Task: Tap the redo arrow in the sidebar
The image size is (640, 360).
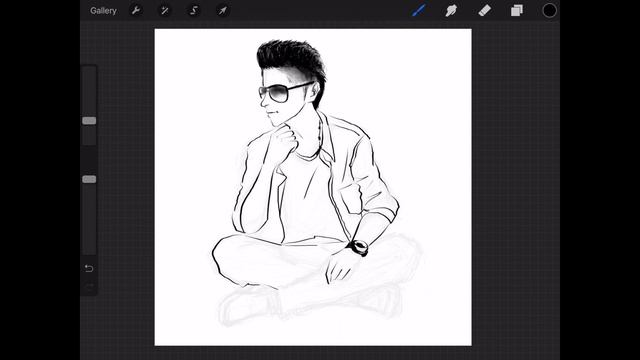Action: point(89,287)
